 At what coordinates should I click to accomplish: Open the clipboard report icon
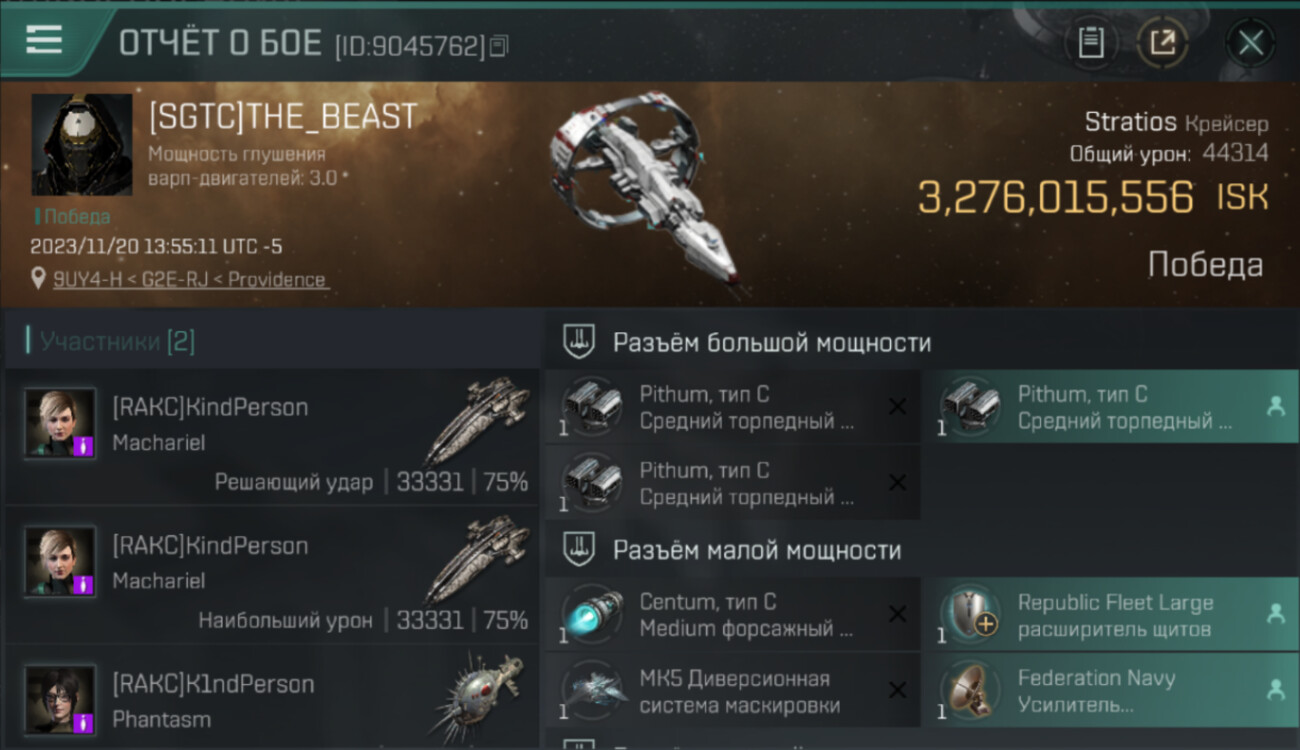click(x=1091, y=42)
